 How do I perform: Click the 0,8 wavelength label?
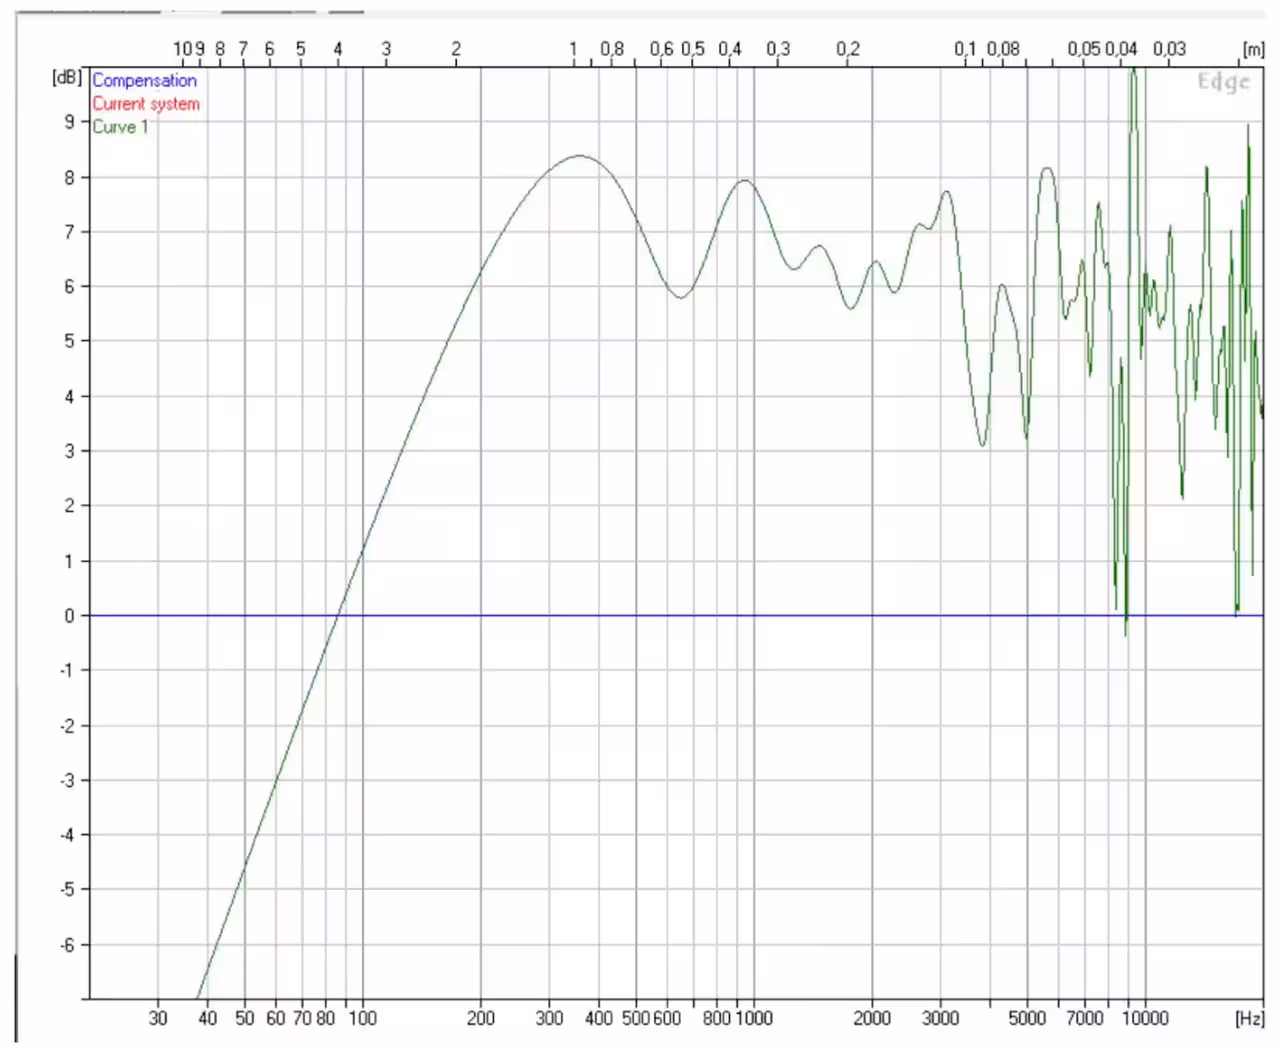612,49
